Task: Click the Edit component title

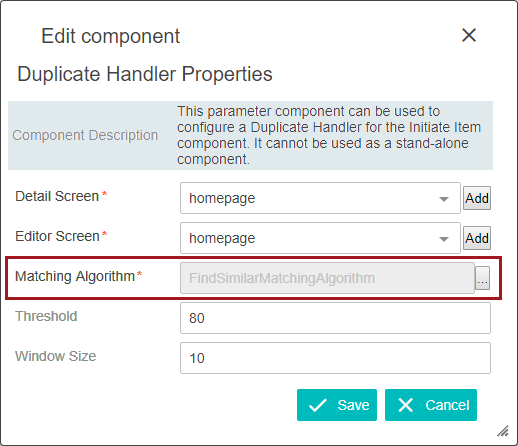Action: [x=110, y=36]
